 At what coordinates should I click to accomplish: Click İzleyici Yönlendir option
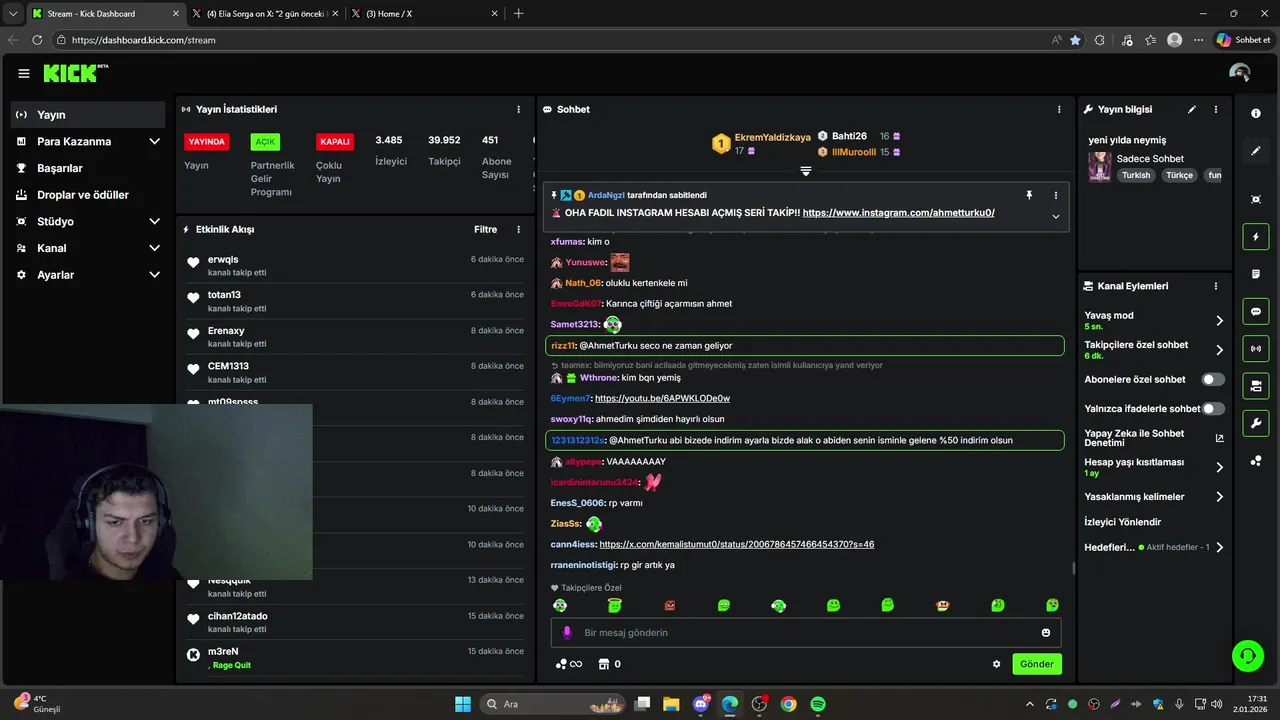click(1122, 522)
